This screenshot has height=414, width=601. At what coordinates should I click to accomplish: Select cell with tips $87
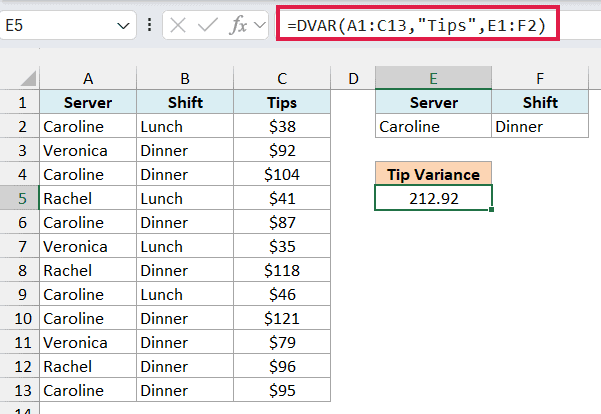coord(282,222)
